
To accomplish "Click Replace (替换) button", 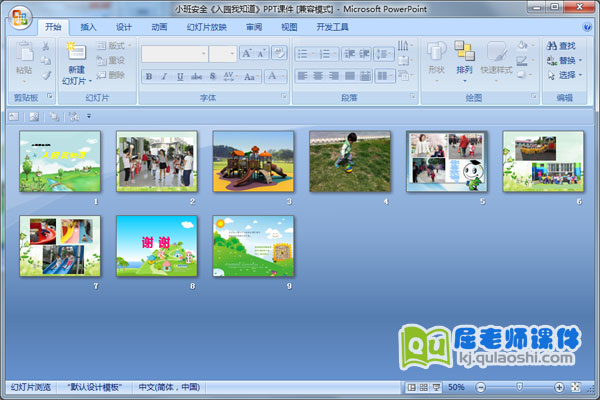I will [564, 60].
